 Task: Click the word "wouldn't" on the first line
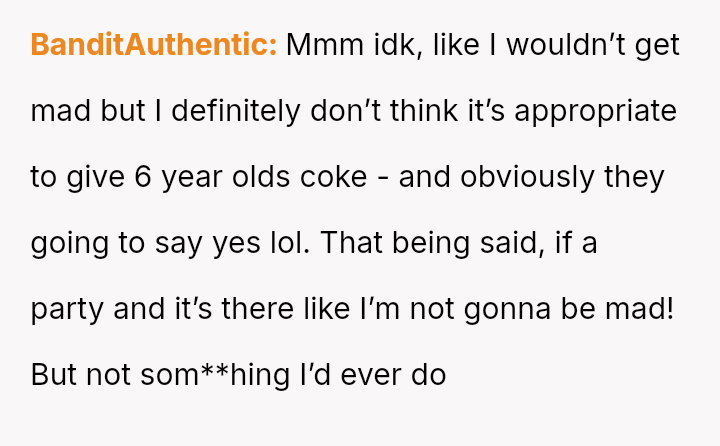click(566, 45)
